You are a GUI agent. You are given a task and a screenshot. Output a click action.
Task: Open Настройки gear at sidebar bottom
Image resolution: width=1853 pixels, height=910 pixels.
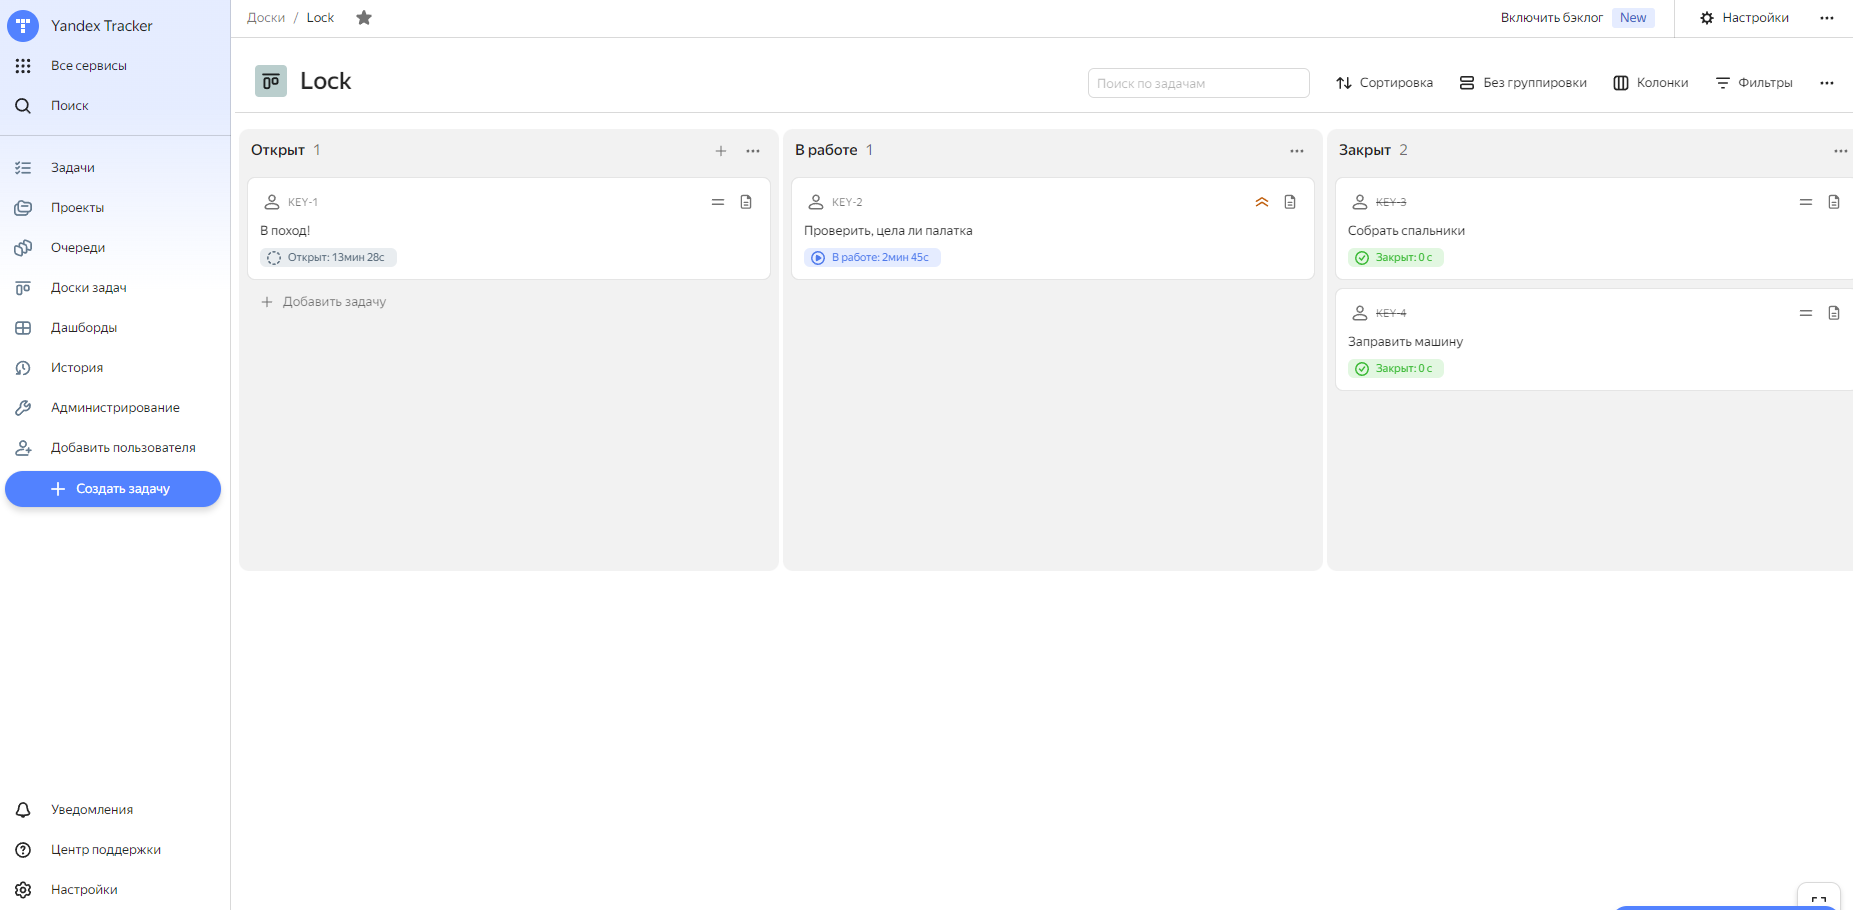(x=23, y=890)
